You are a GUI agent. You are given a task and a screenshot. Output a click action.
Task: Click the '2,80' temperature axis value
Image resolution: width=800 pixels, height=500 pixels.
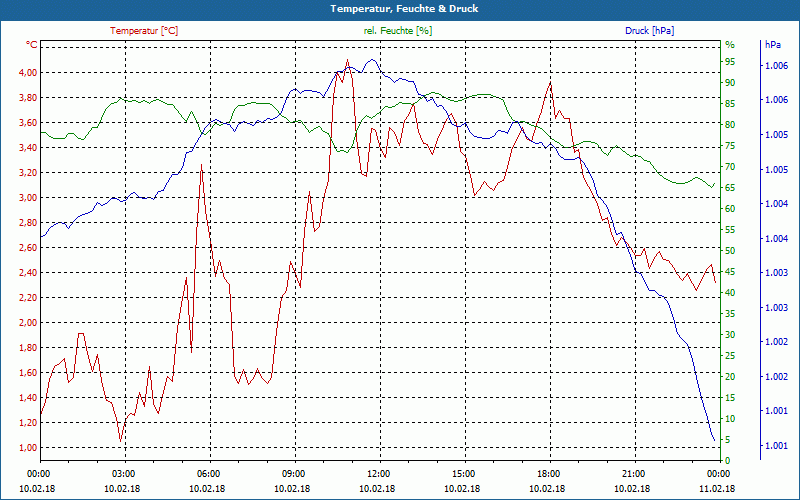click(x=29, y=222)
